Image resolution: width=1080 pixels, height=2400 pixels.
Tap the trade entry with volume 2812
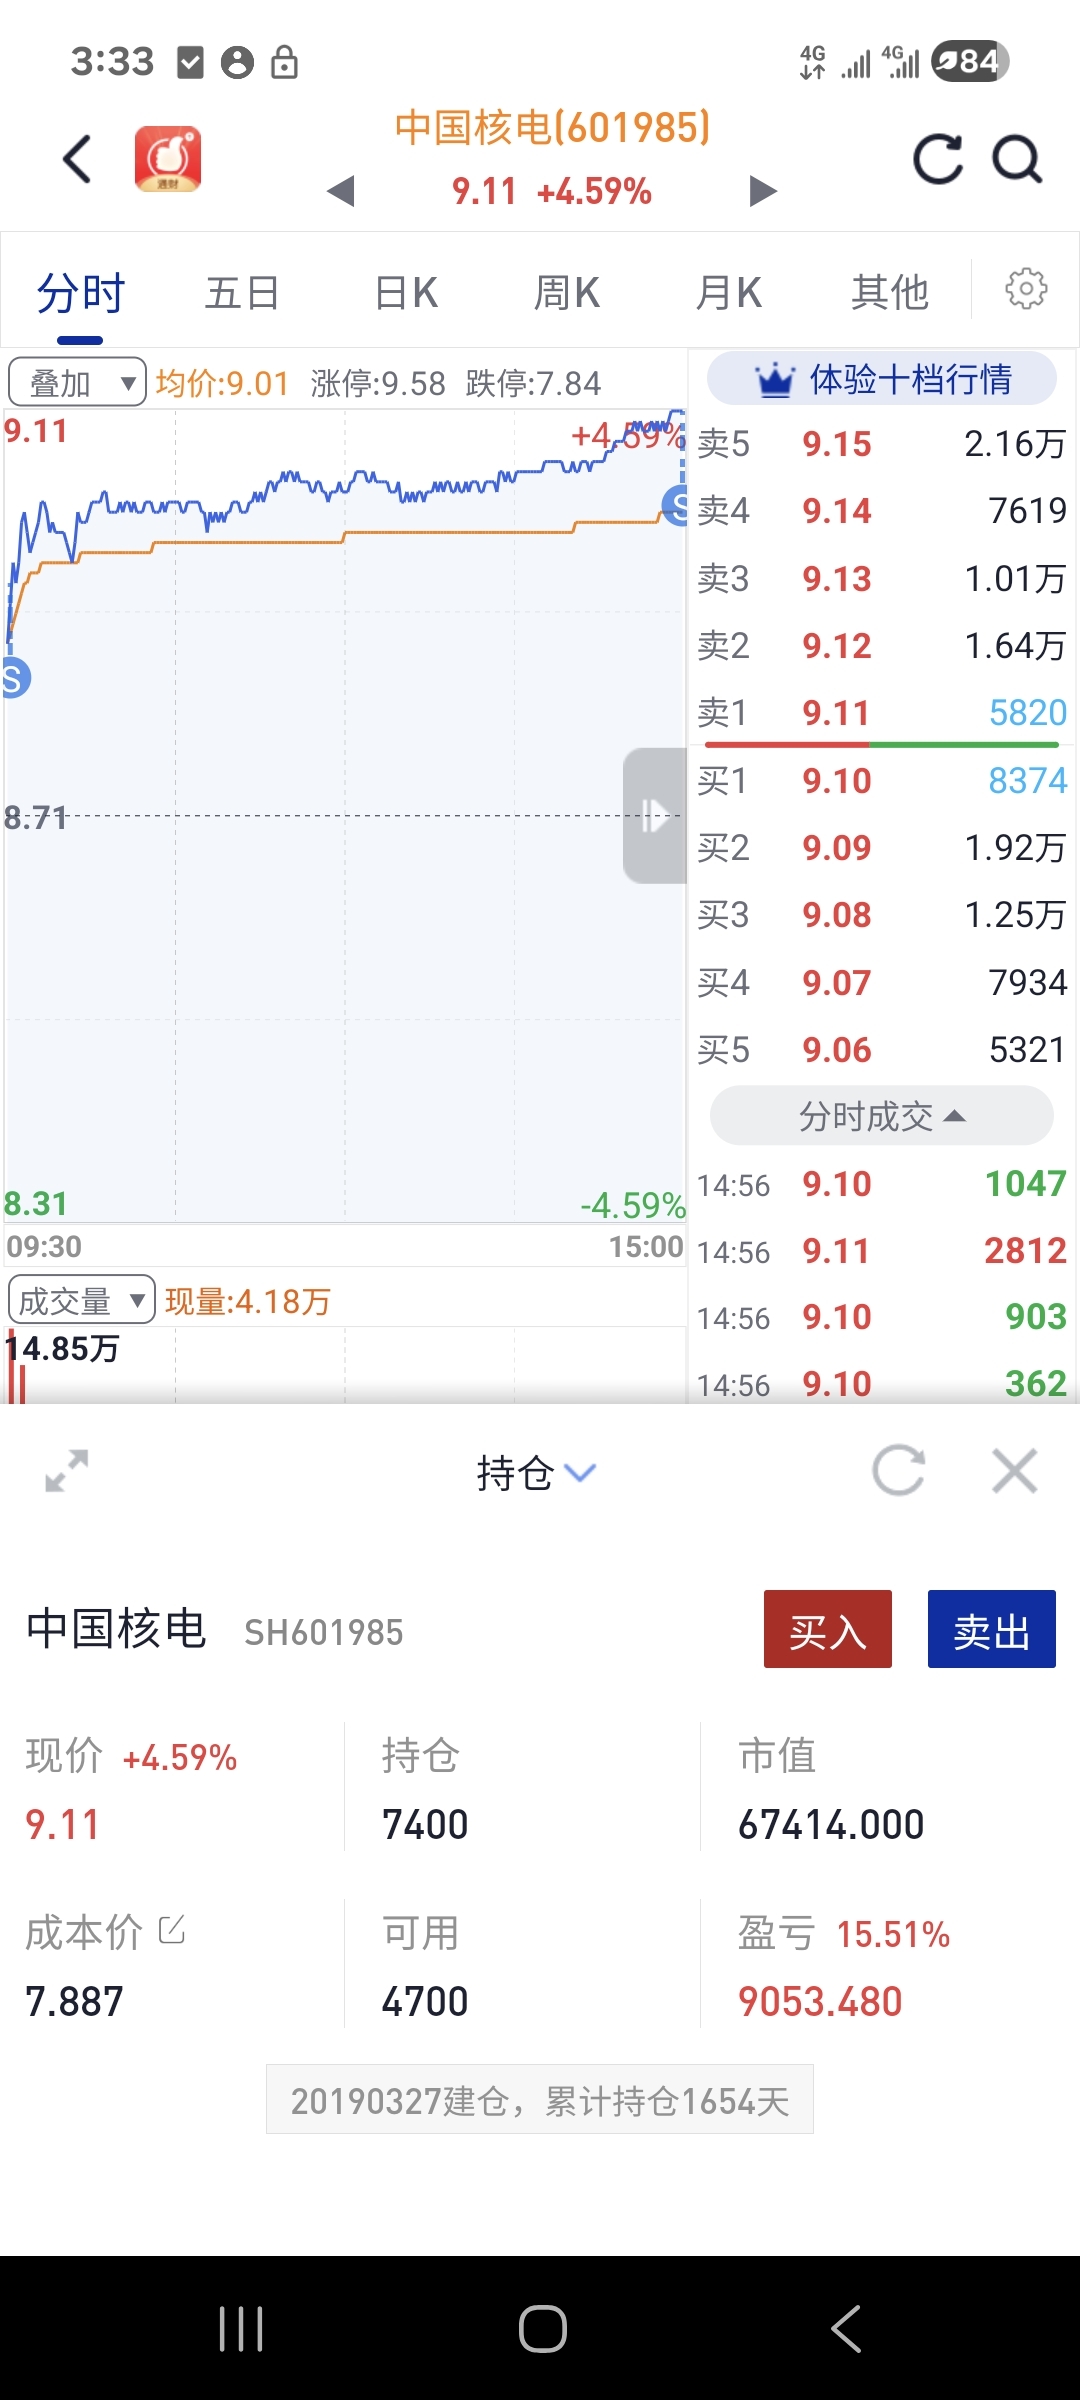882,1251
